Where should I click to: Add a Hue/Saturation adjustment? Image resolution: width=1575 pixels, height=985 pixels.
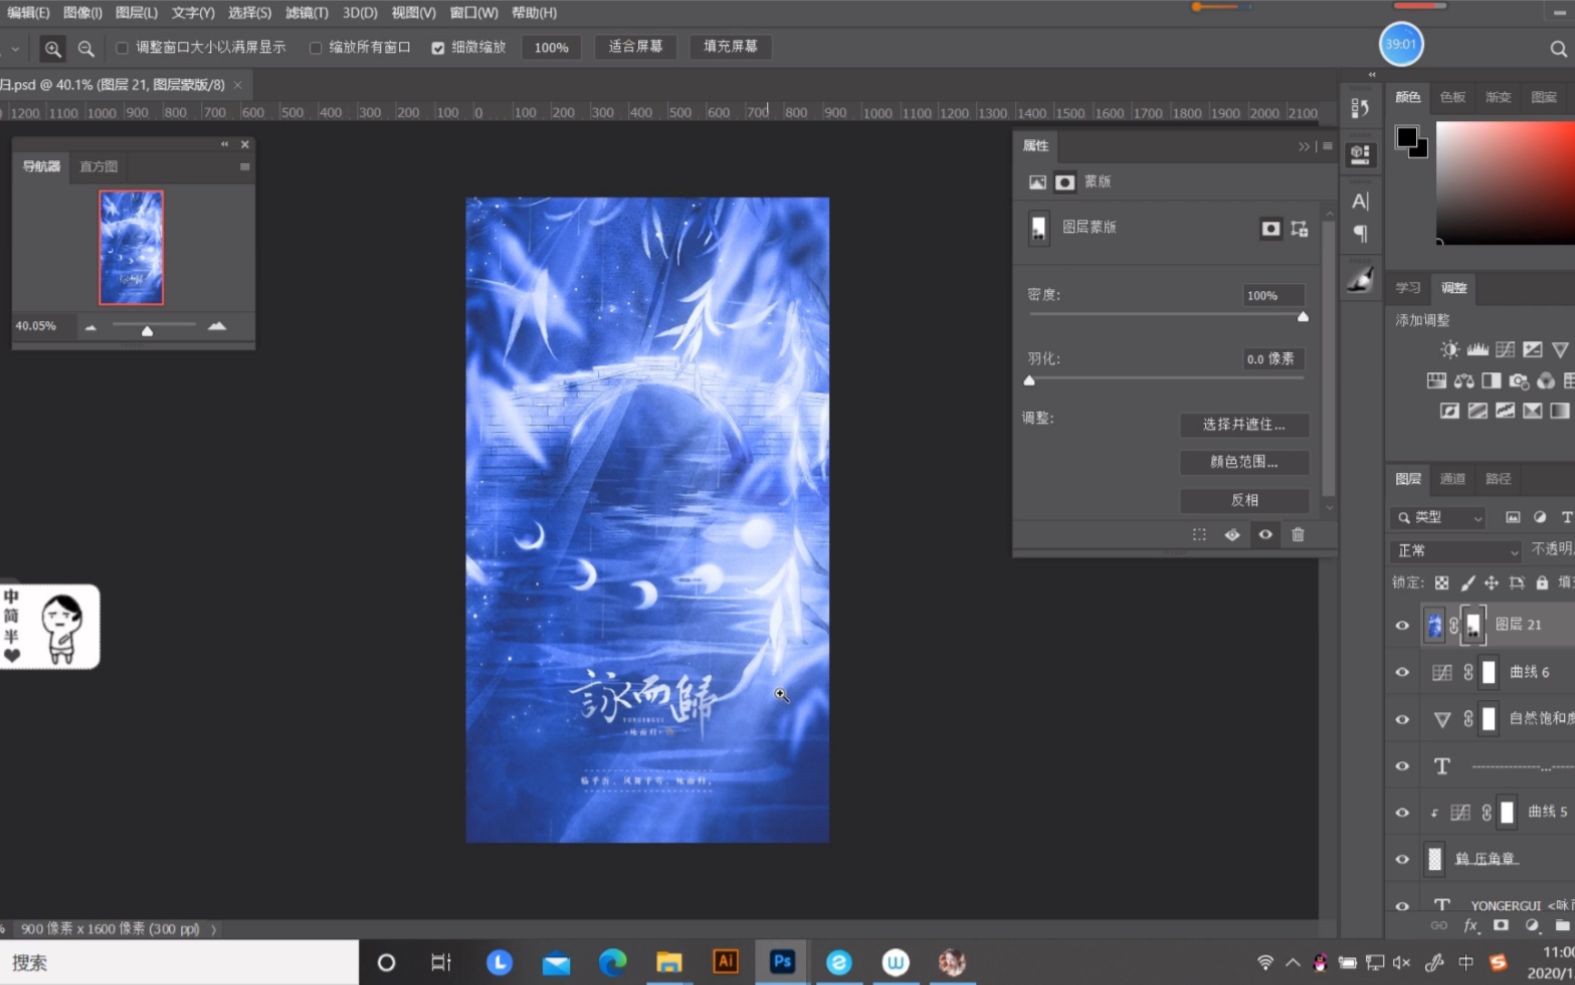pos(1436,380)
